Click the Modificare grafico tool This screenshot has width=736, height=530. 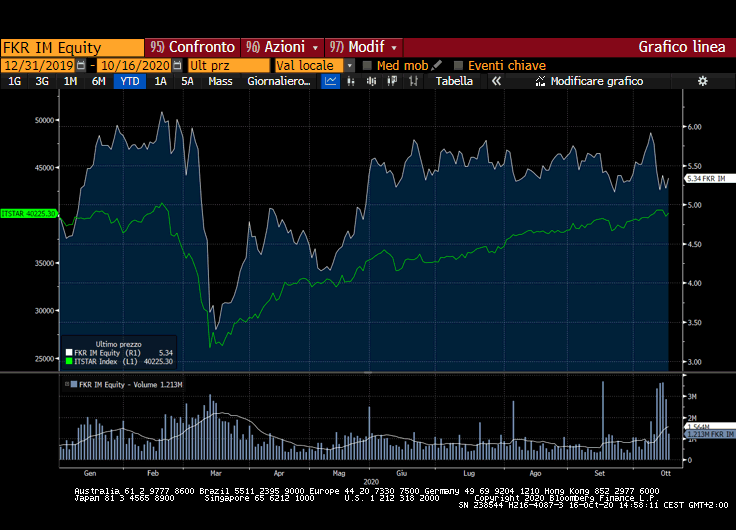pyautogui.click(x=588, y=81)
